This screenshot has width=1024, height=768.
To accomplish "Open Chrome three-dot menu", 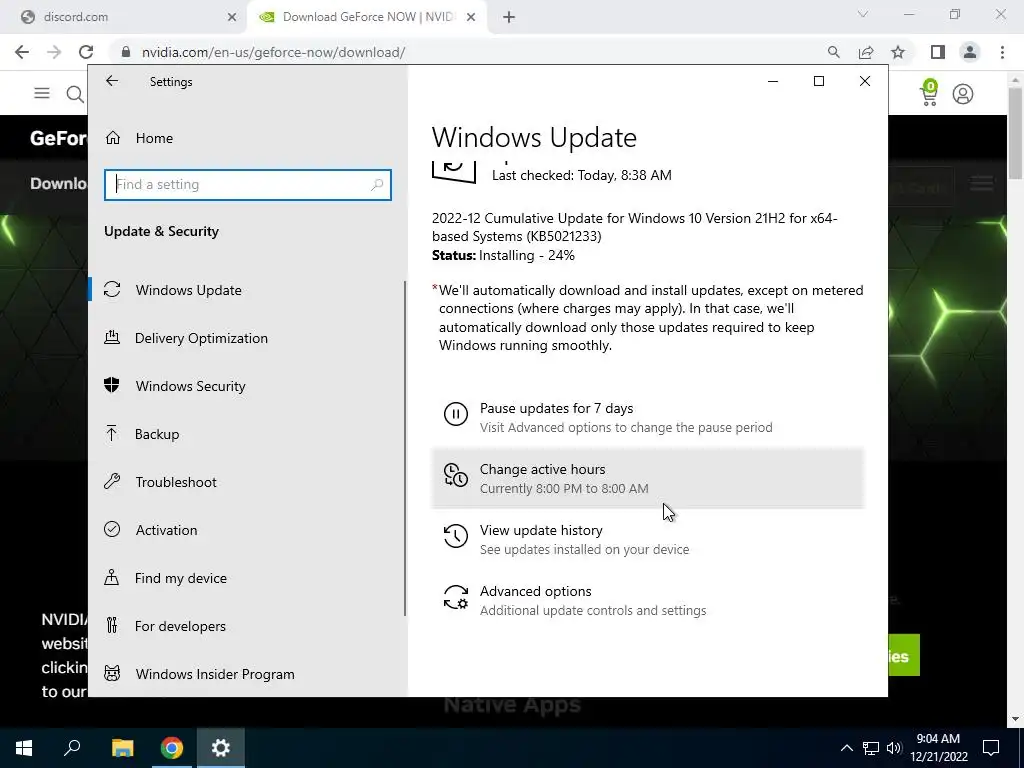I will tap(1002, 52).
